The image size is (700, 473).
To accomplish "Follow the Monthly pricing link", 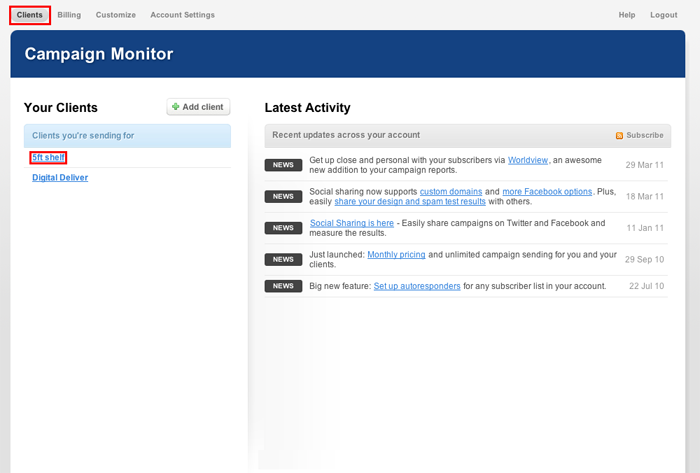I will click(x=396, y=255).
